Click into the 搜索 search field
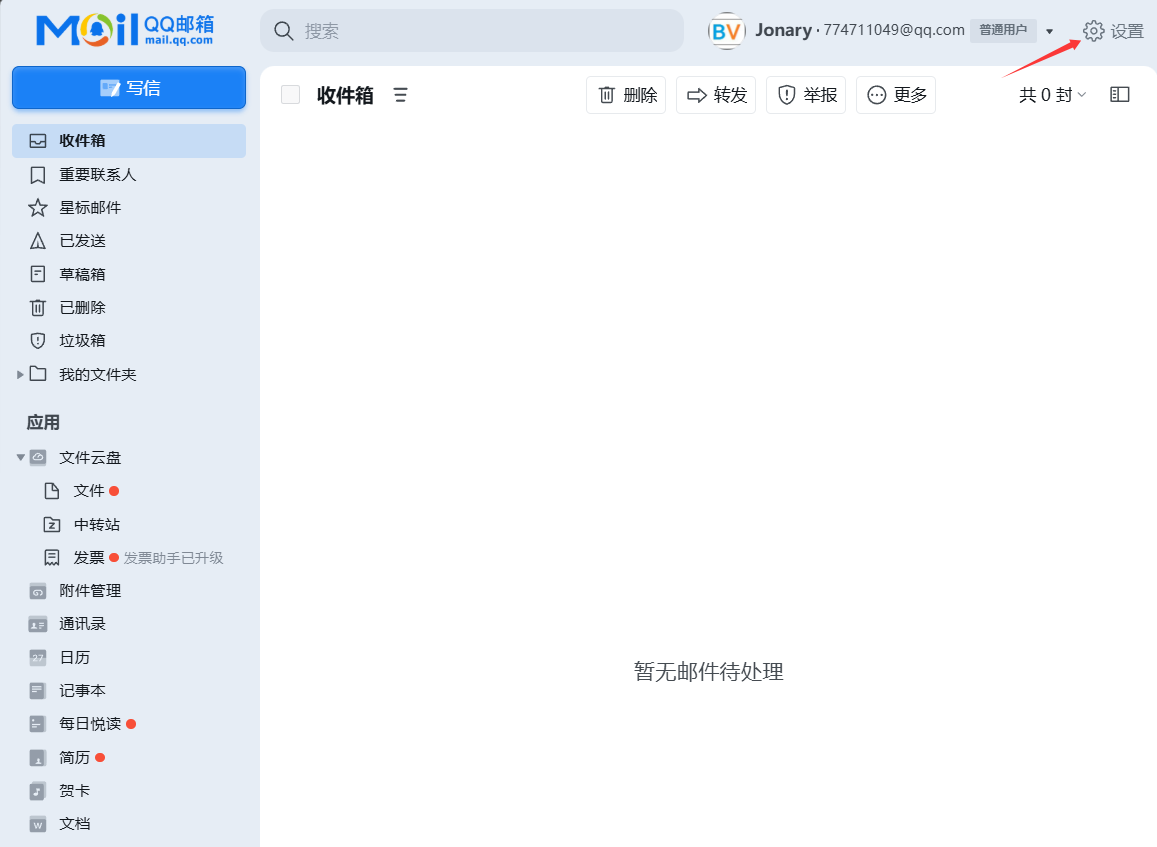Viewport: 1157px width, 847px height. [x=472, y=31]
